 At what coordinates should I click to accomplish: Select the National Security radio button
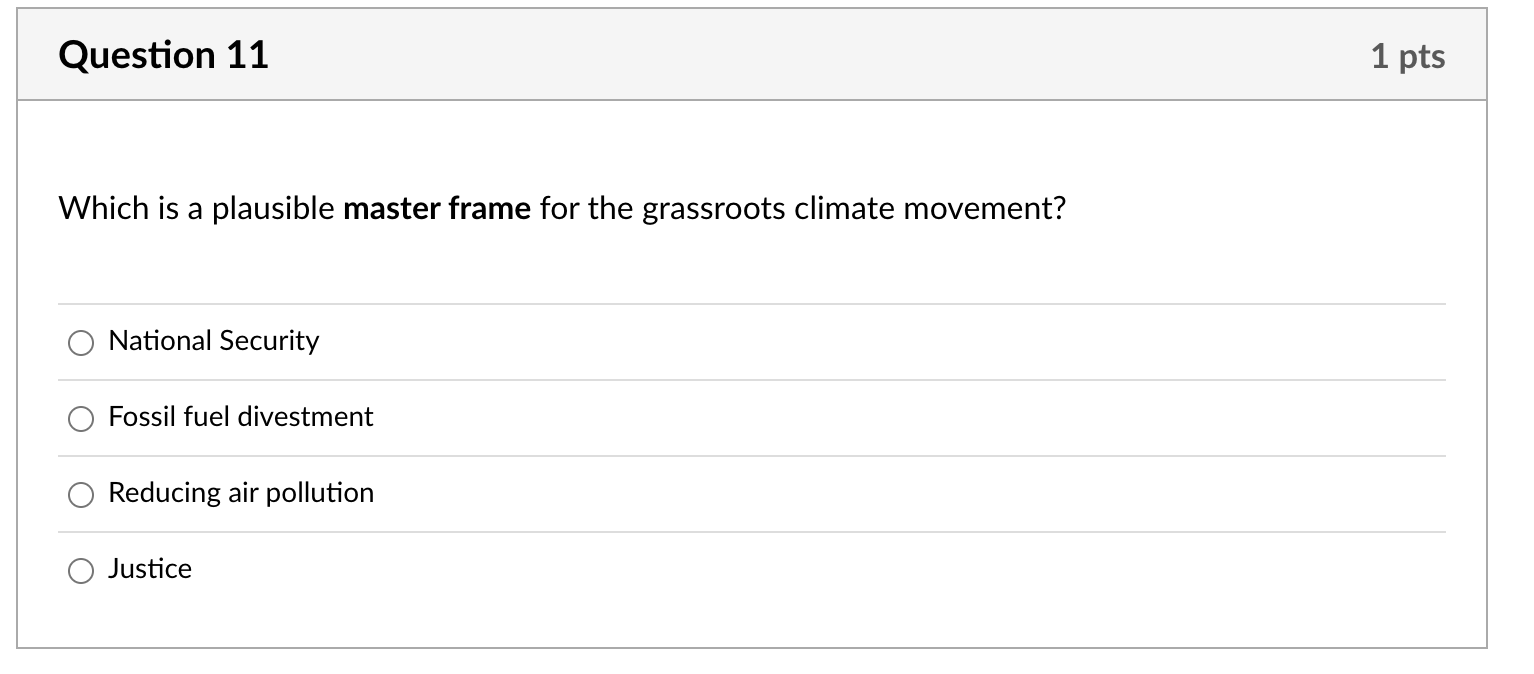pos(81,343)
